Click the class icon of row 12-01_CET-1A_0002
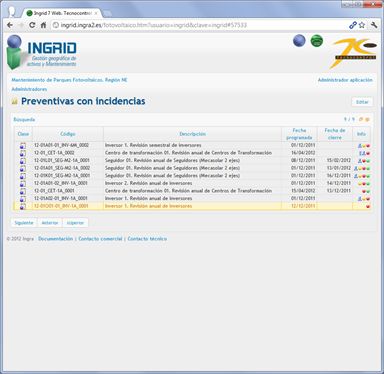384x374 pixels. (x=23, y=153)
